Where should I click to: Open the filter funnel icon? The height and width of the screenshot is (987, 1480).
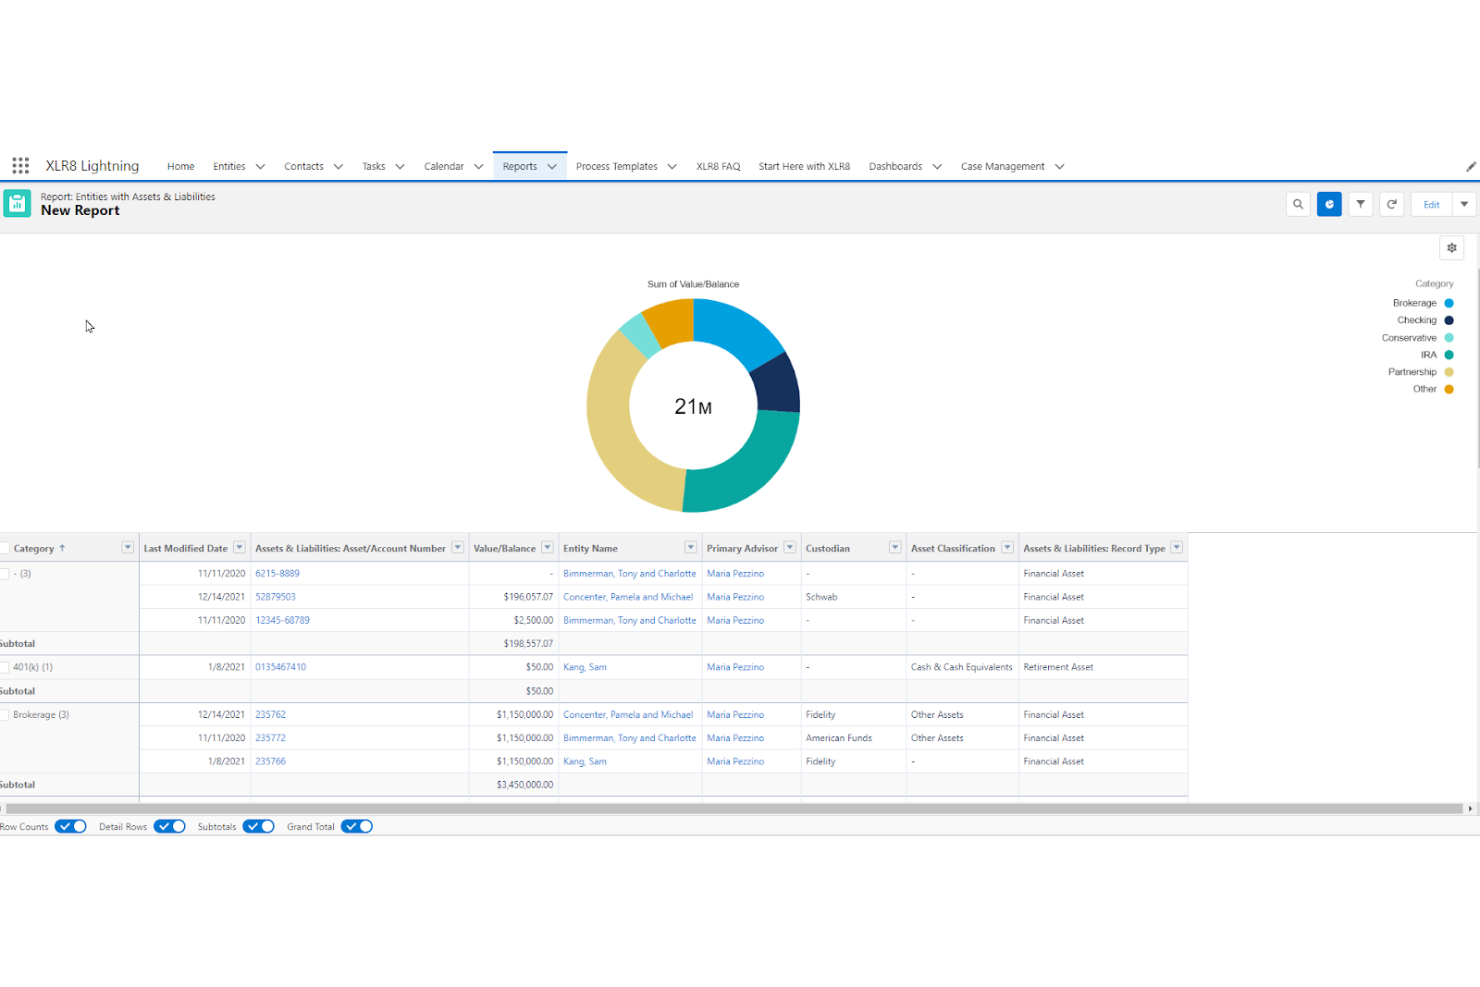tap(1360, 204)
